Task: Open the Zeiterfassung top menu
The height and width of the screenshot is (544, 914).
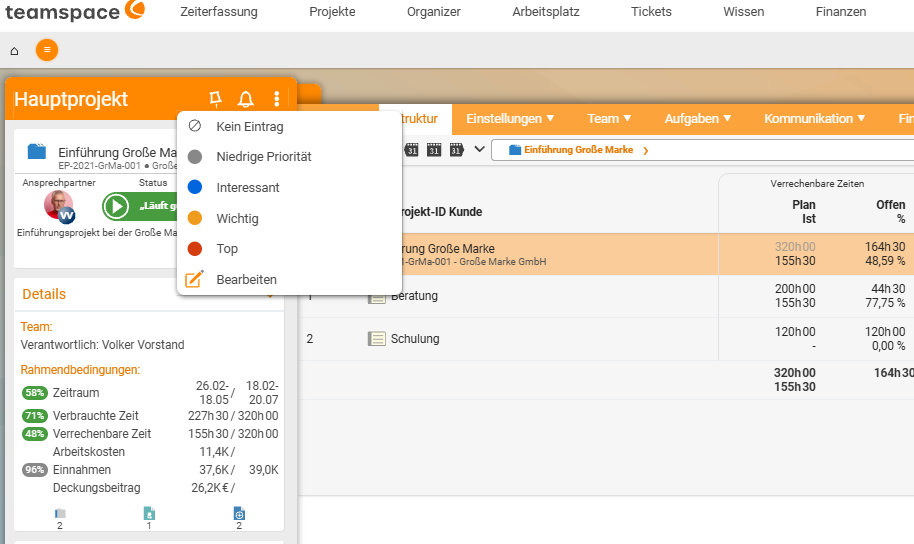Action: (219, 12)
